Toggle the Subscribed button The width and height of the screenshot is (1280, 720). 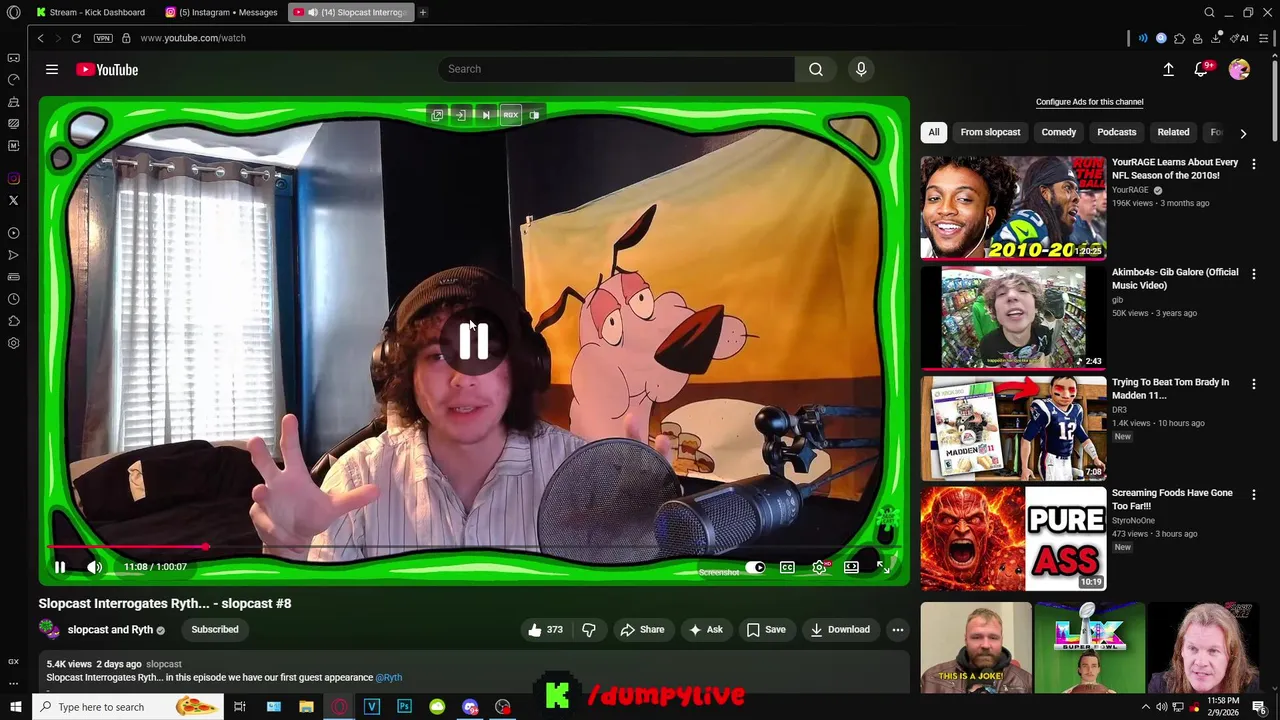pos(215,629)
